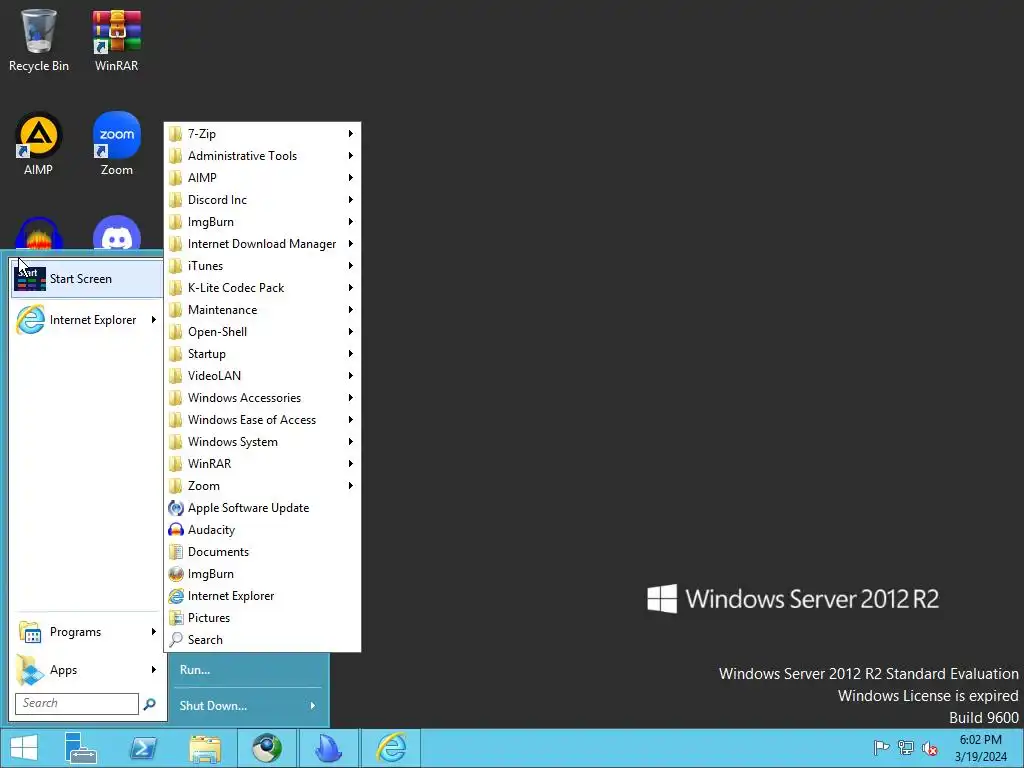Launch Internet Explorer from the taskbar

point(391,748)
